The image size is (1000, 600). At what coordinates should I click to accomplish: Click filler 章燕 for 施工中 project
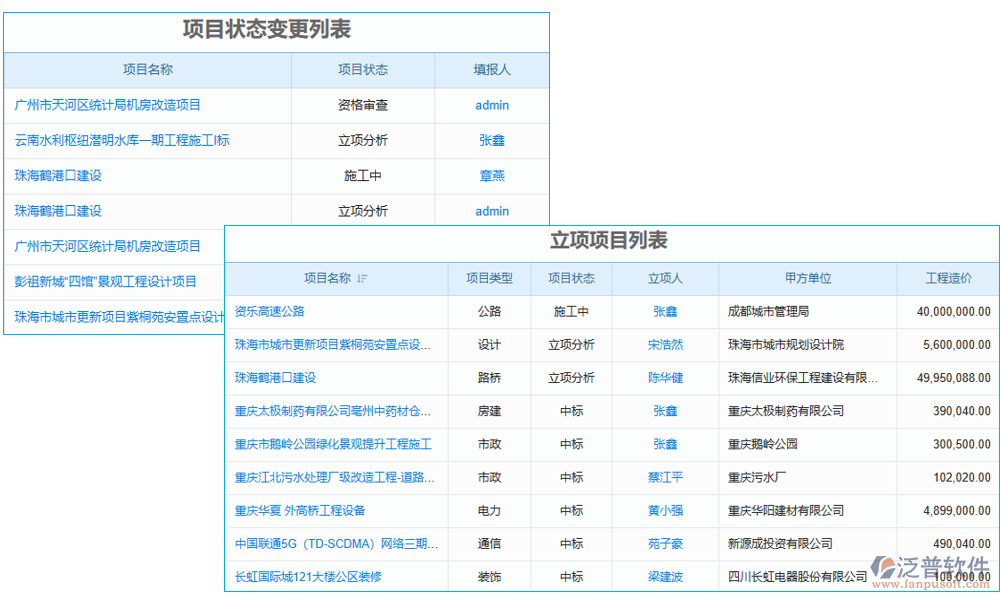491,175
